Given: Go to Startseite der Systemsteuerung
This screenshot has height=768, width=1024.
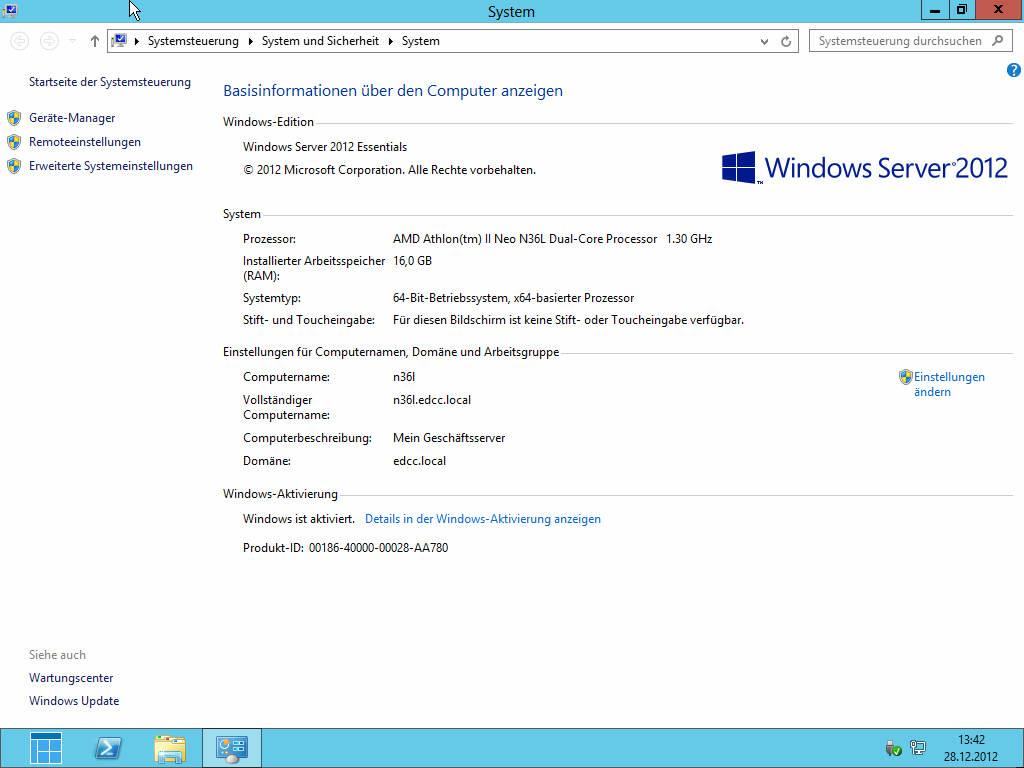Looking at the screenshot, I should tap(110, 82).
